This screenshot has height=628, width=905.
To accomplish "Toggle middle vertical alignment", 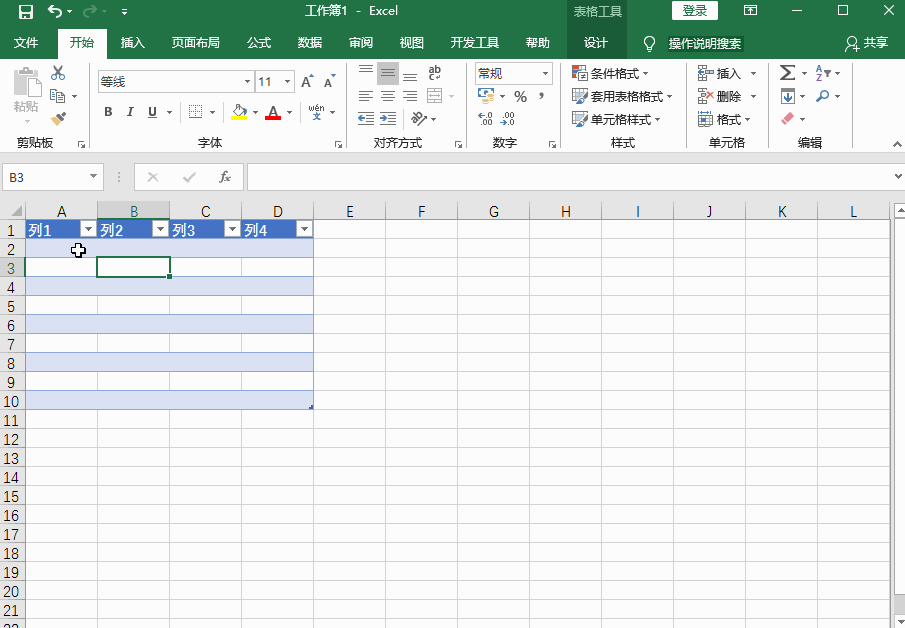I will click(388, 73).
